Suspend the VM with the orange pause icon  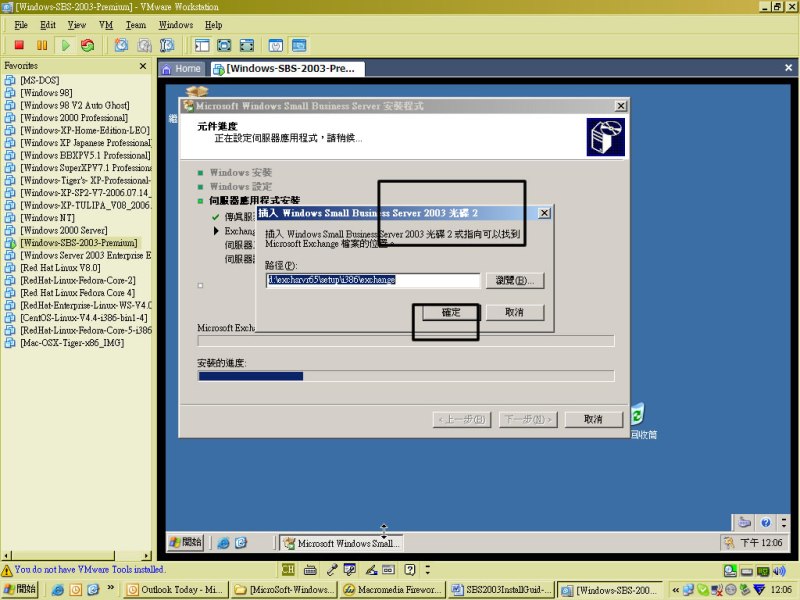pyautogui.click(x=42, y=45)
